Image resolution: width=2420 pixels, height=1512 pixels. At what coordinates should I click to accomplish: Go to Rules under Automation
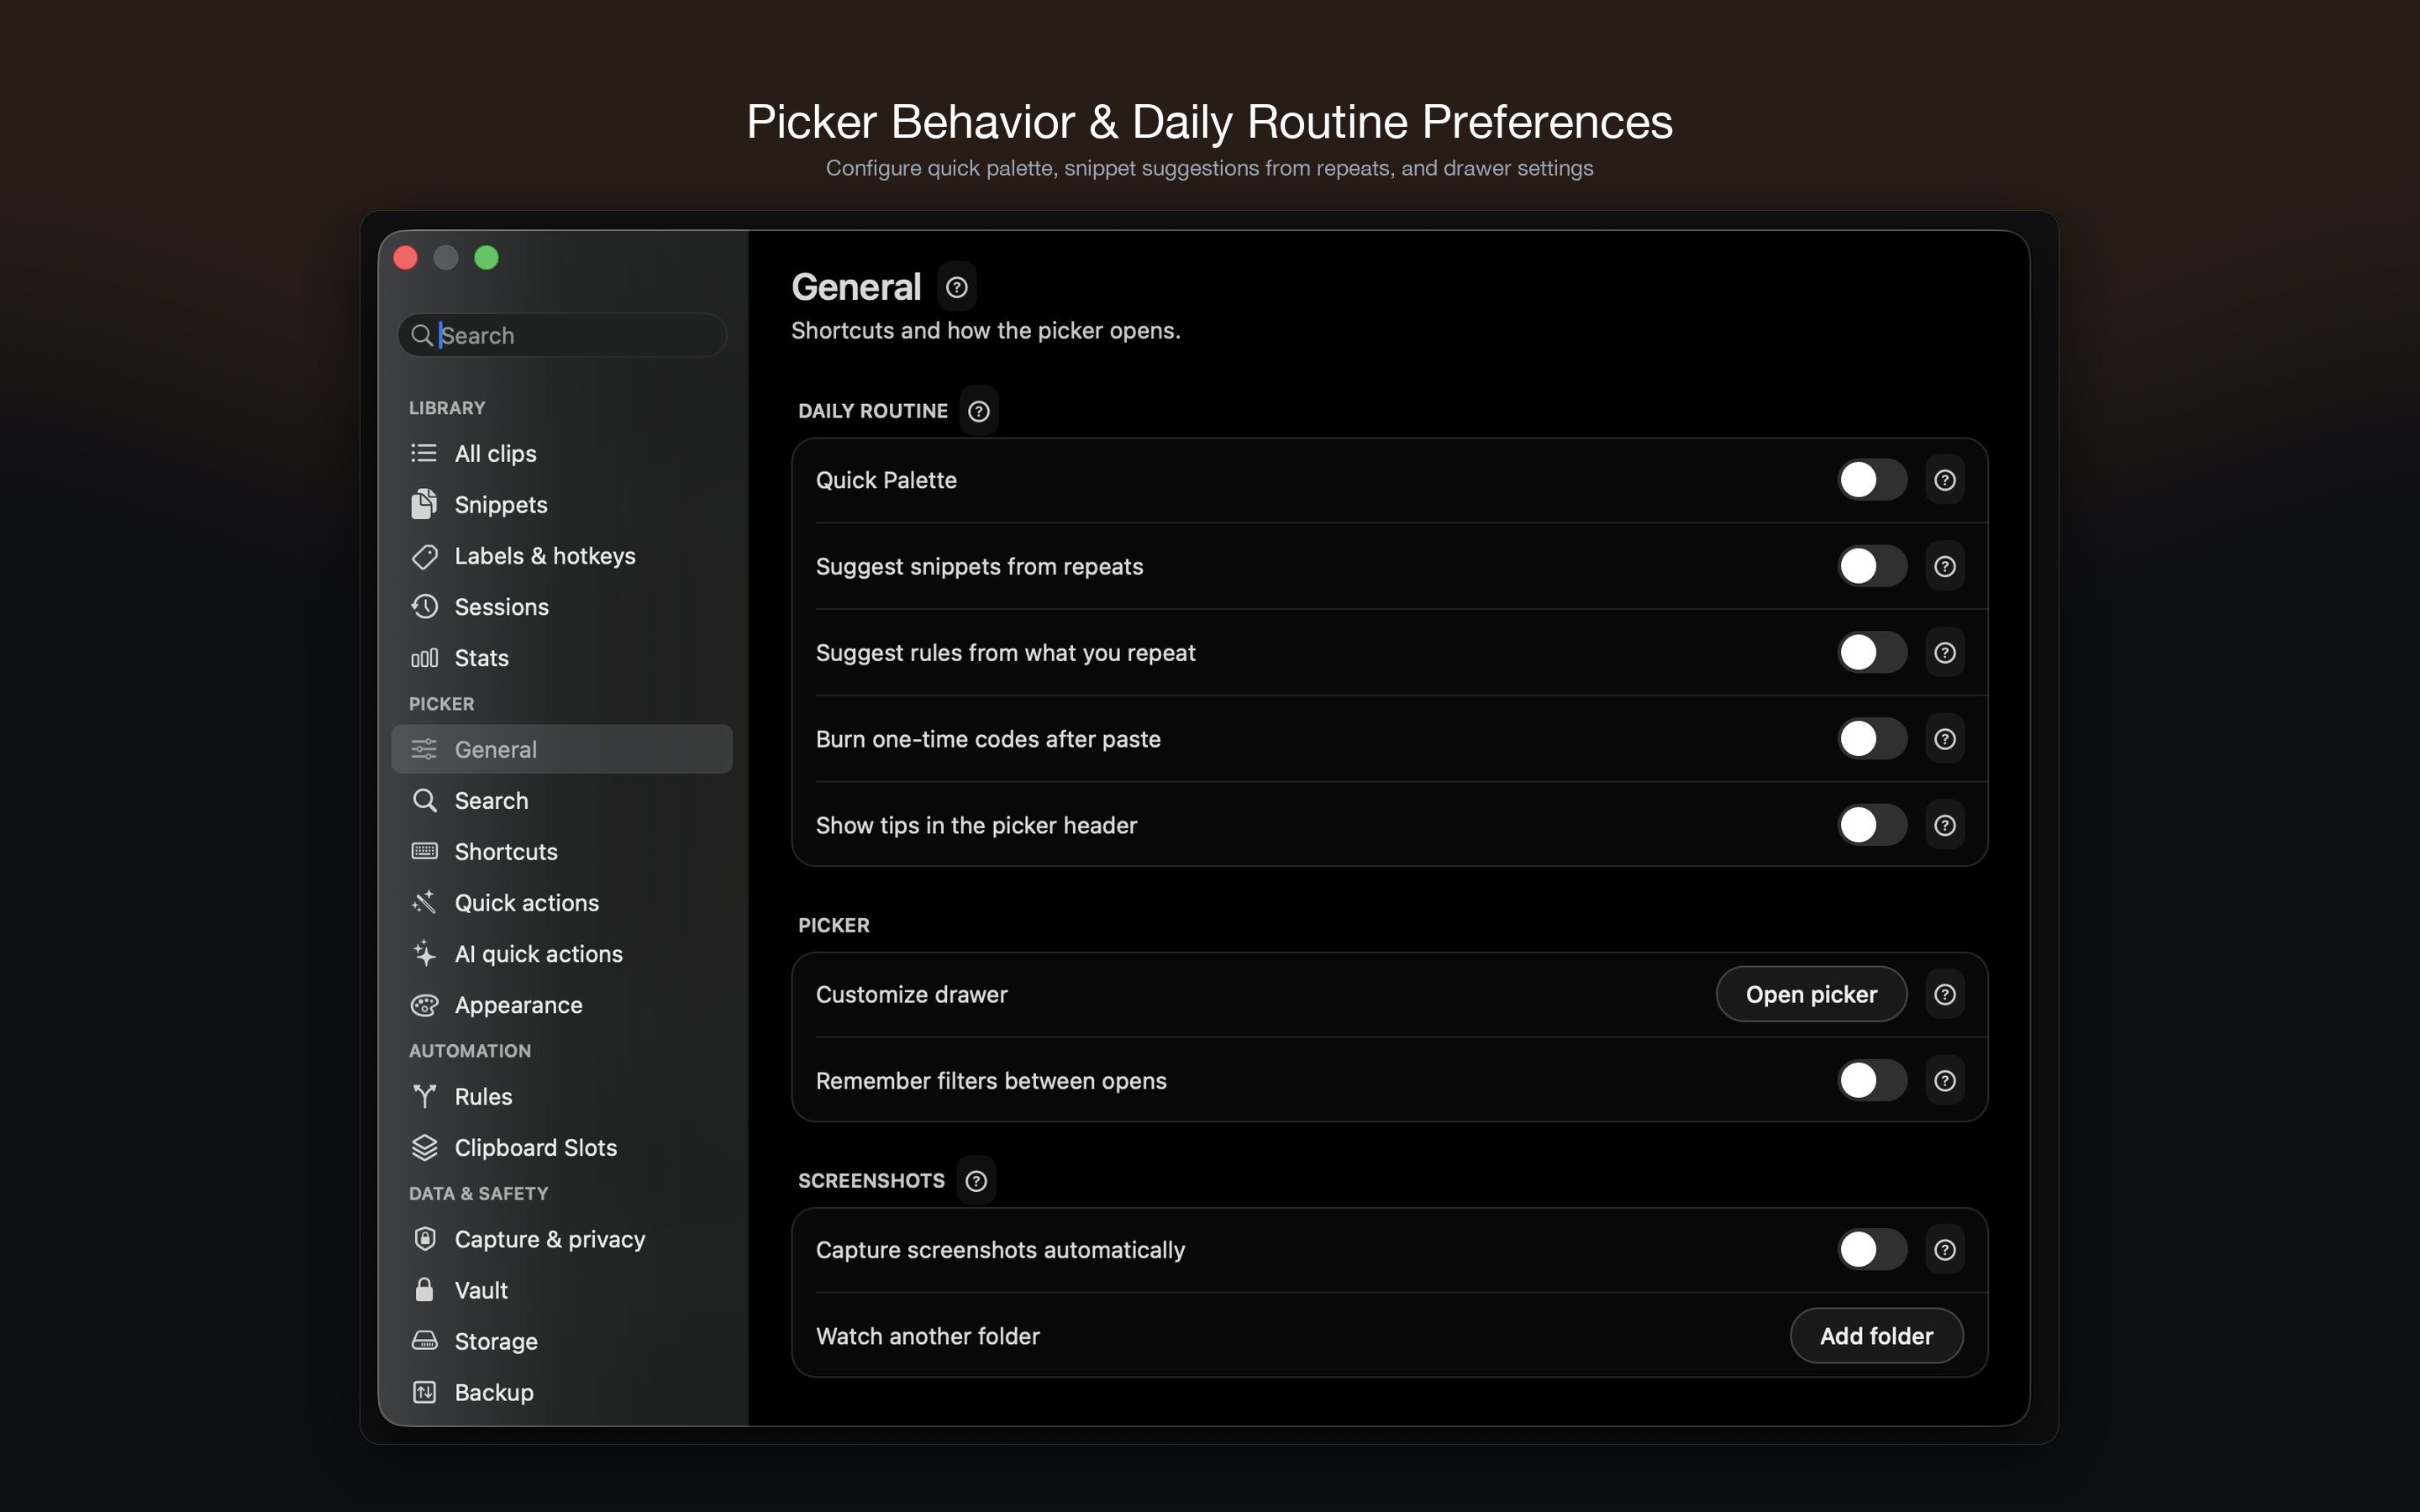[561, 1096]
